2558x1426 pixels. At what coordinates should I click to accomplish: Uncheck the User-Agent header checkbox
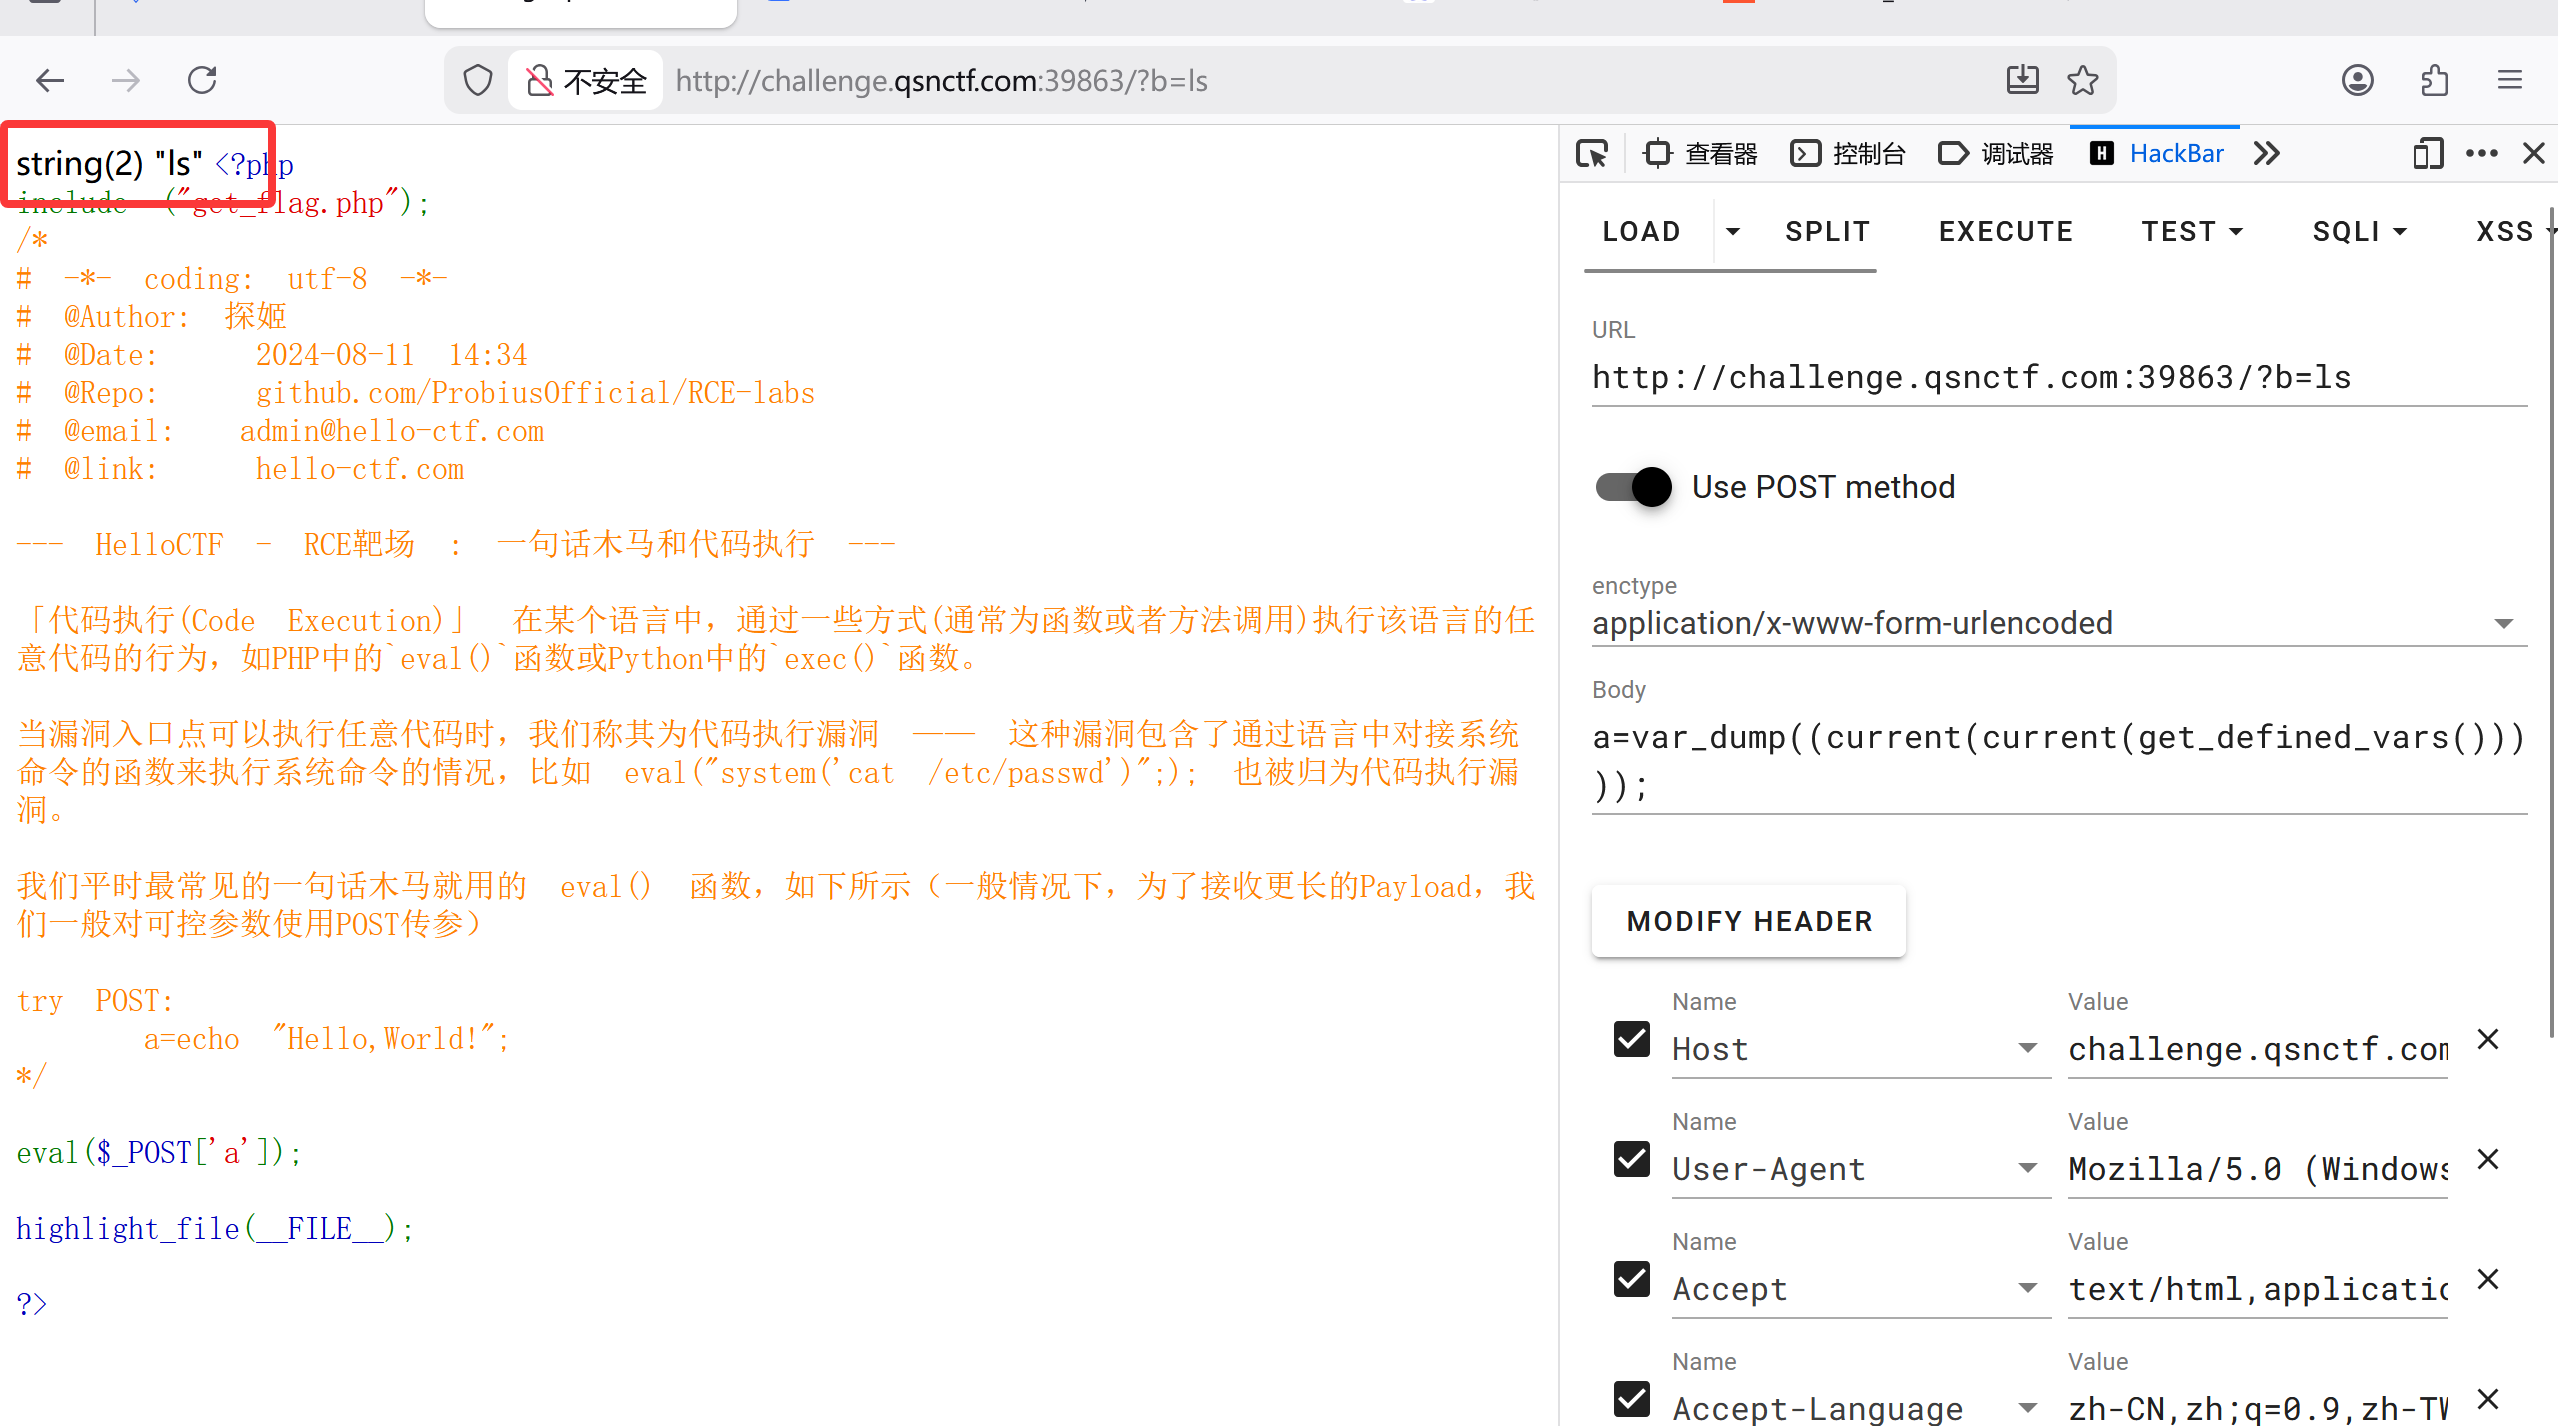pyautogui.click(x=1632, y=1159)
